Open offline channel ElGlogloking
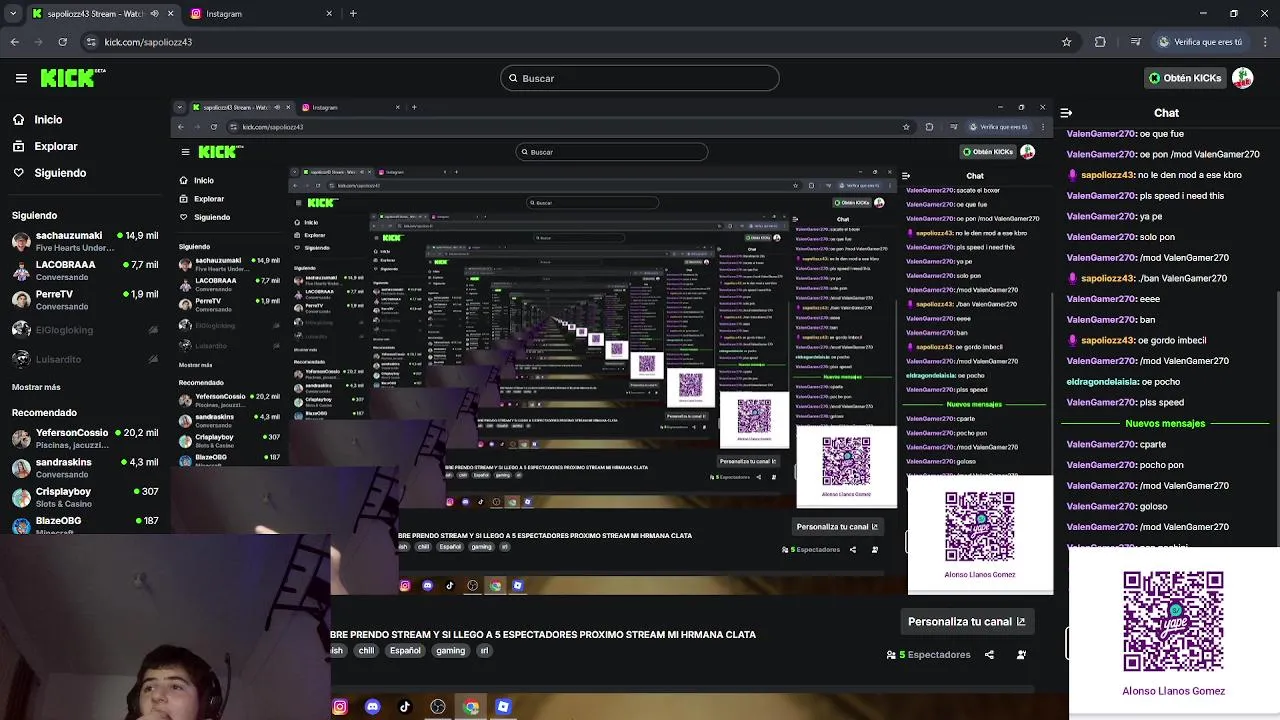Image resolution: width=1280 pixels, height=720 pixels. coord(85,330)
